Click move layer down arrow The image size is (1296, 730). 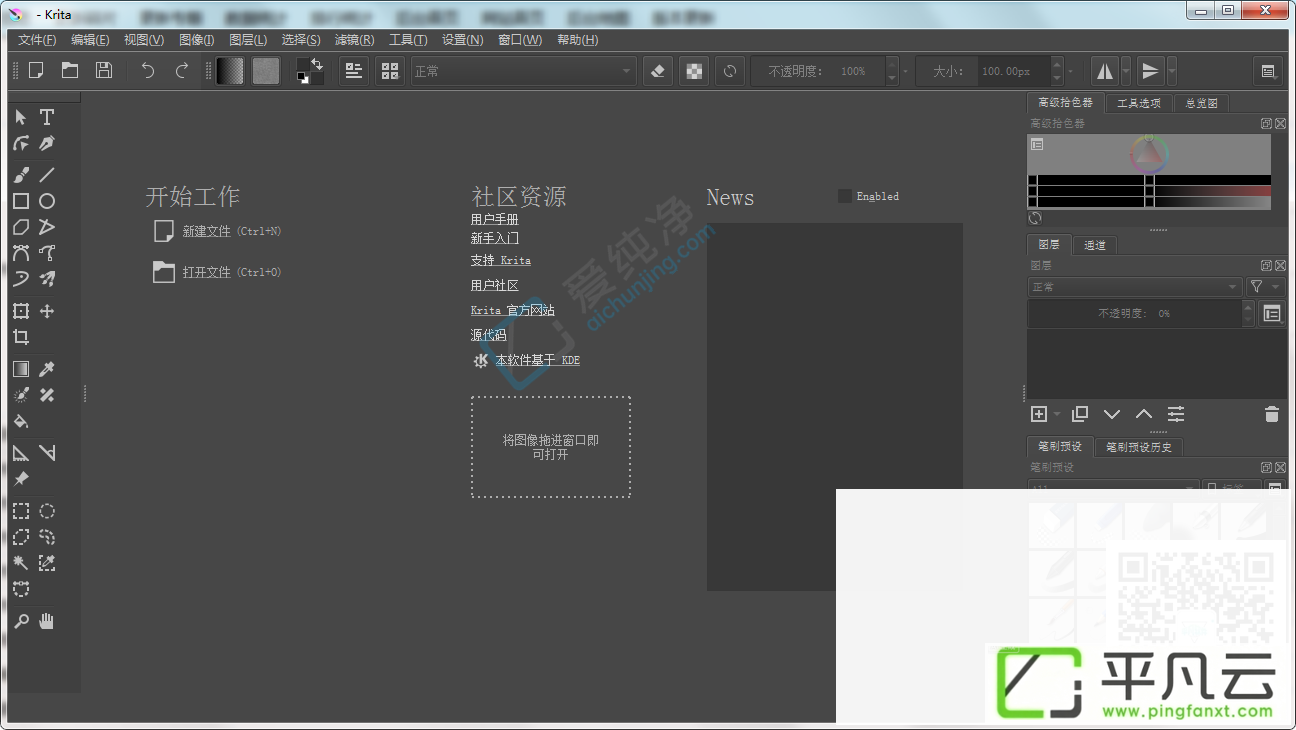[1112, 414]
